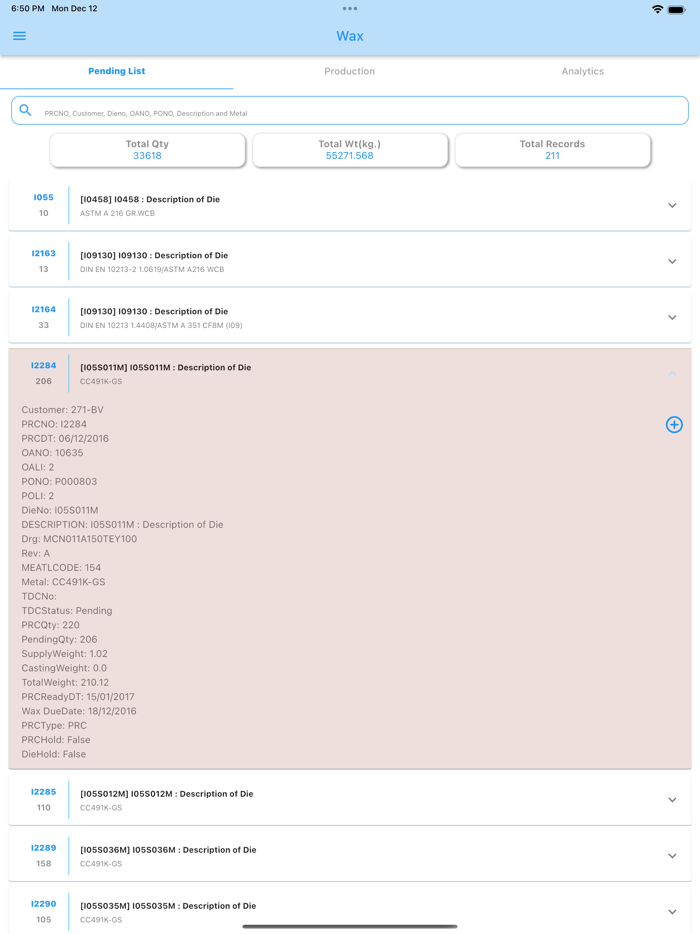Expand the I2290 record chevron
The width and height of the screenshot is (700, 934).
672,912
